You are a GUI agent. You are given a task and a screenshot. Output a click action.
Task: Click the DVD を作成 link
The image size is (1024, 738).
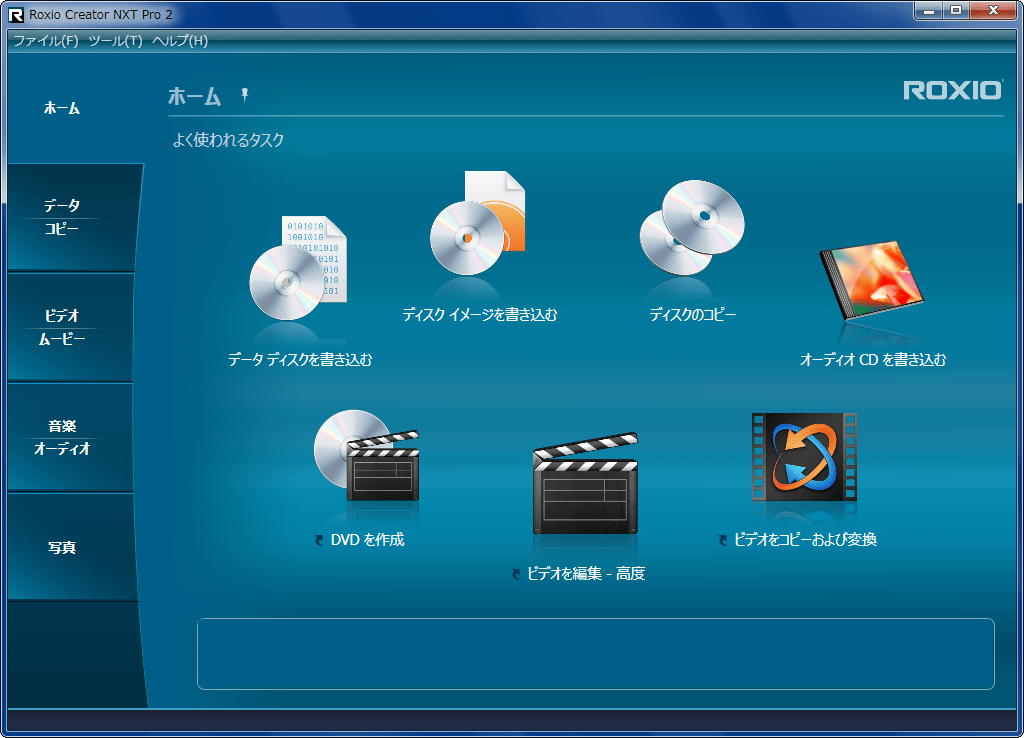click(x=367, y=539)
